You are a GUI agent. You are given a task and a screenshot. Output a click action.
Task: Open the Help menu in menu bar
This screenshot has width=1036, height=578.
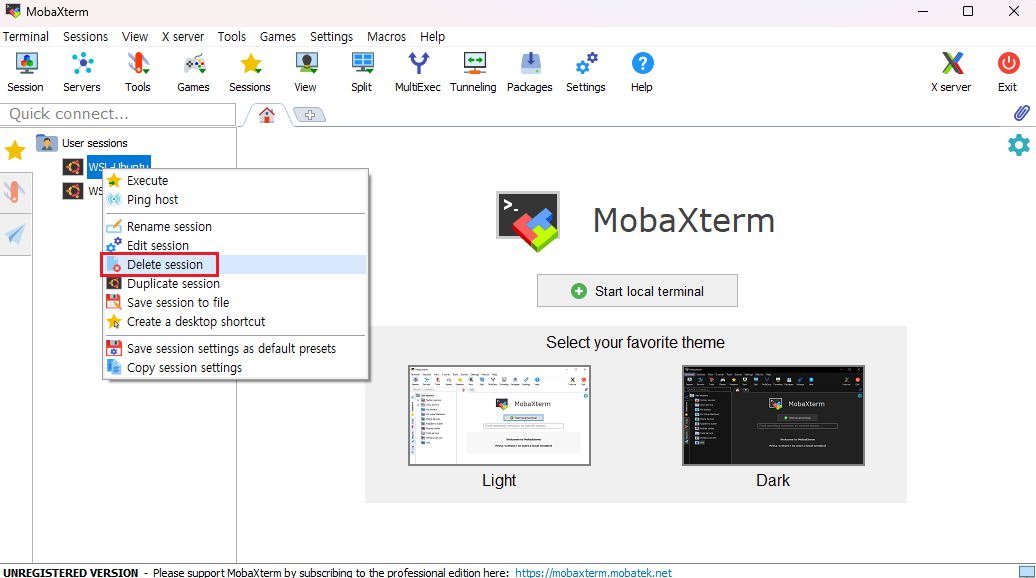[x=433, y=36]
